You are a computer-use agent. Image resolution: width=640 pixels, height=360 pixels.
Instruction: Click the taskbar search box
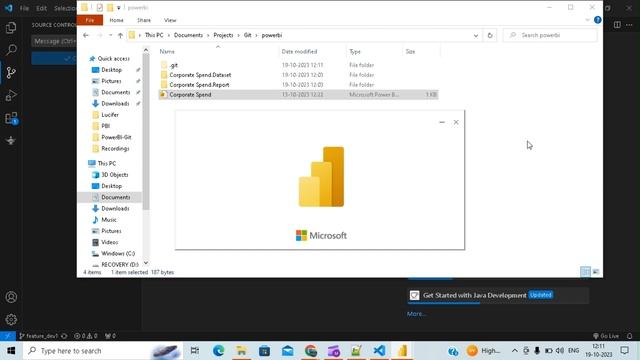(102, 351)
